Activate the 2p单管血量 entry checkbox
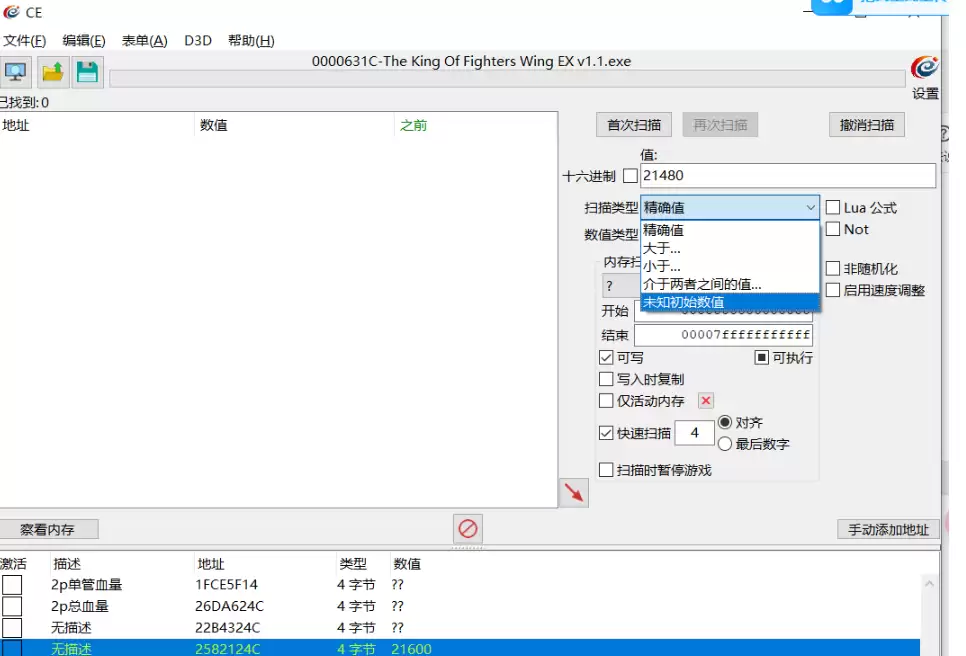Screen dimensions: 966x656 pos(12,585)
